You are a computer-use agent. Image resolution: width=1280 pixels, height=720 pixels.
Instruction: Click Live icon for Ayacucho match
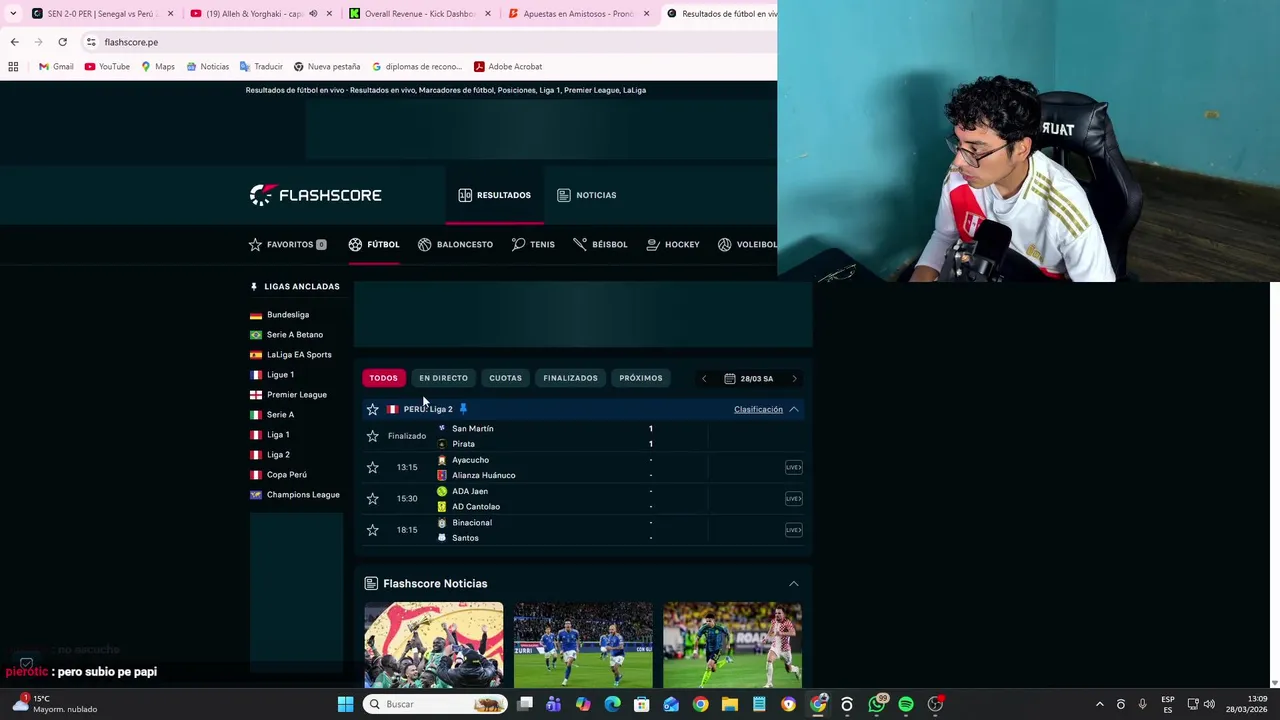tap(794, 467)
